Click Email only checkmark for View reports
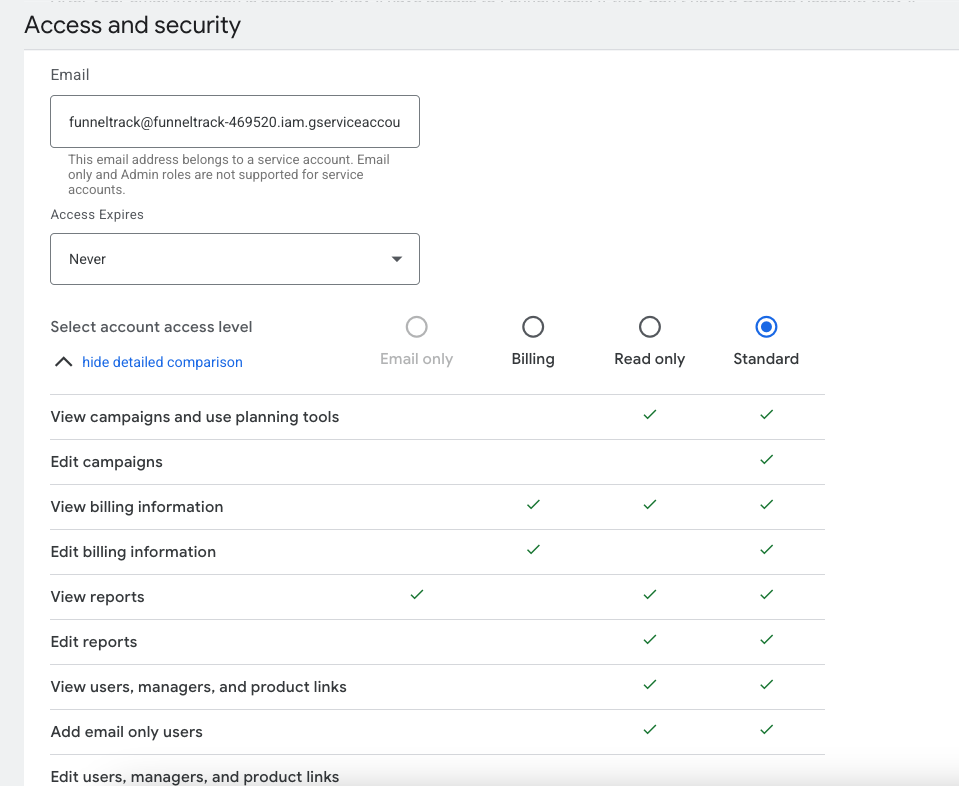The width and height of the screenshot is (959, 786). click(x=417, y=595)
